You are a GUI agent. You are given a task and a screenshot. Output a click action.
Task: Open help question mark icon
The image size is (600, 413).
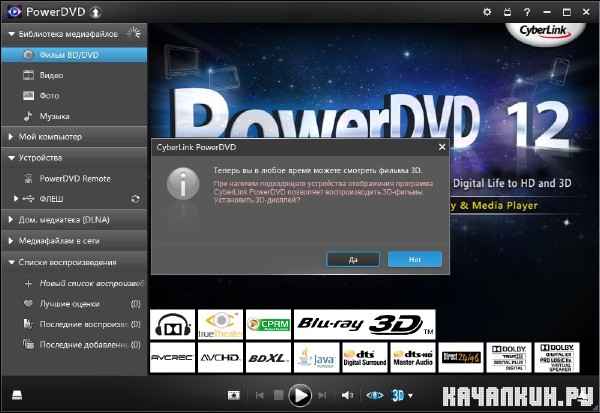[x=527, y=12]
